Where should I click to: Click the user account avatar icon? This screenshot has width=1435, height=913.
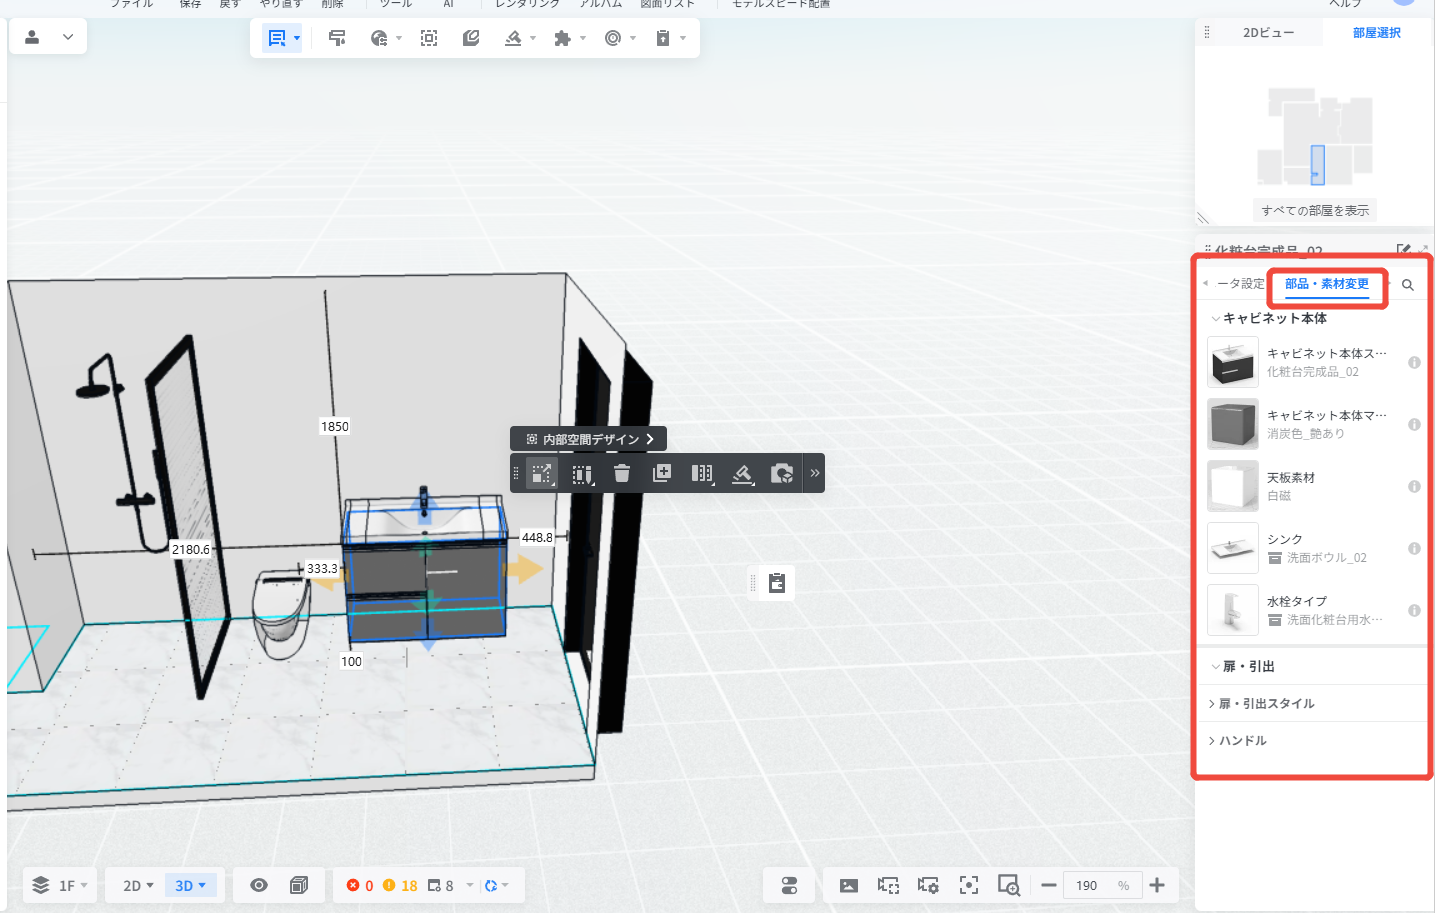point(32,37)
